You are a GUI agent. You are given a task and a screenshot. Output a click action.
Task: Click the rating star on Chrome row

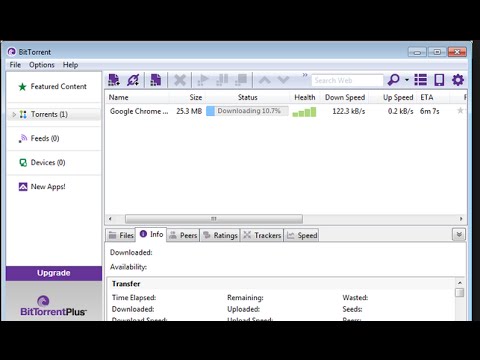[x=460, y=110]
